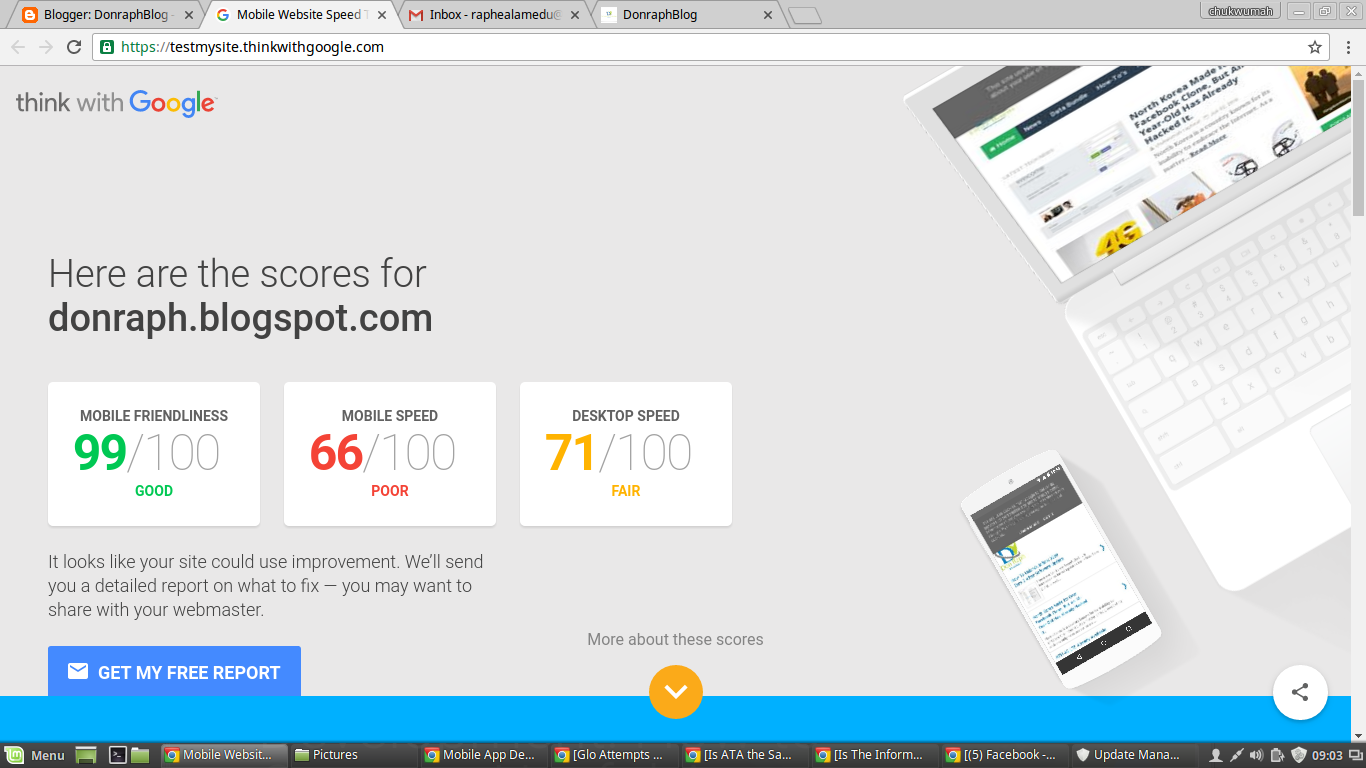1366x768 pixels.
Task: Click the POOR rating label
Action: pyautogui.click(x=390, y=491)
